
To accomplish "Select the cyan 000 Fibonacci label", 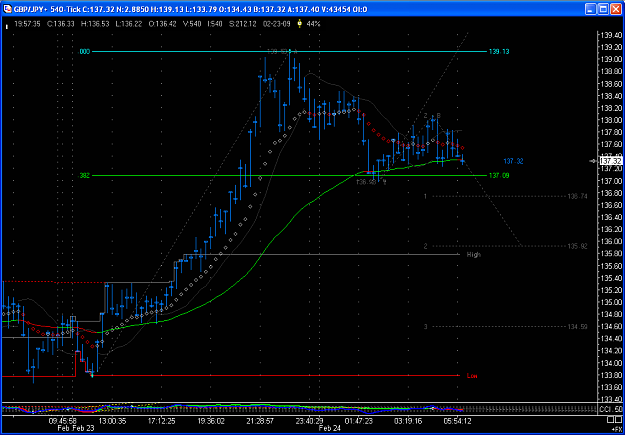I will (85, 52).
